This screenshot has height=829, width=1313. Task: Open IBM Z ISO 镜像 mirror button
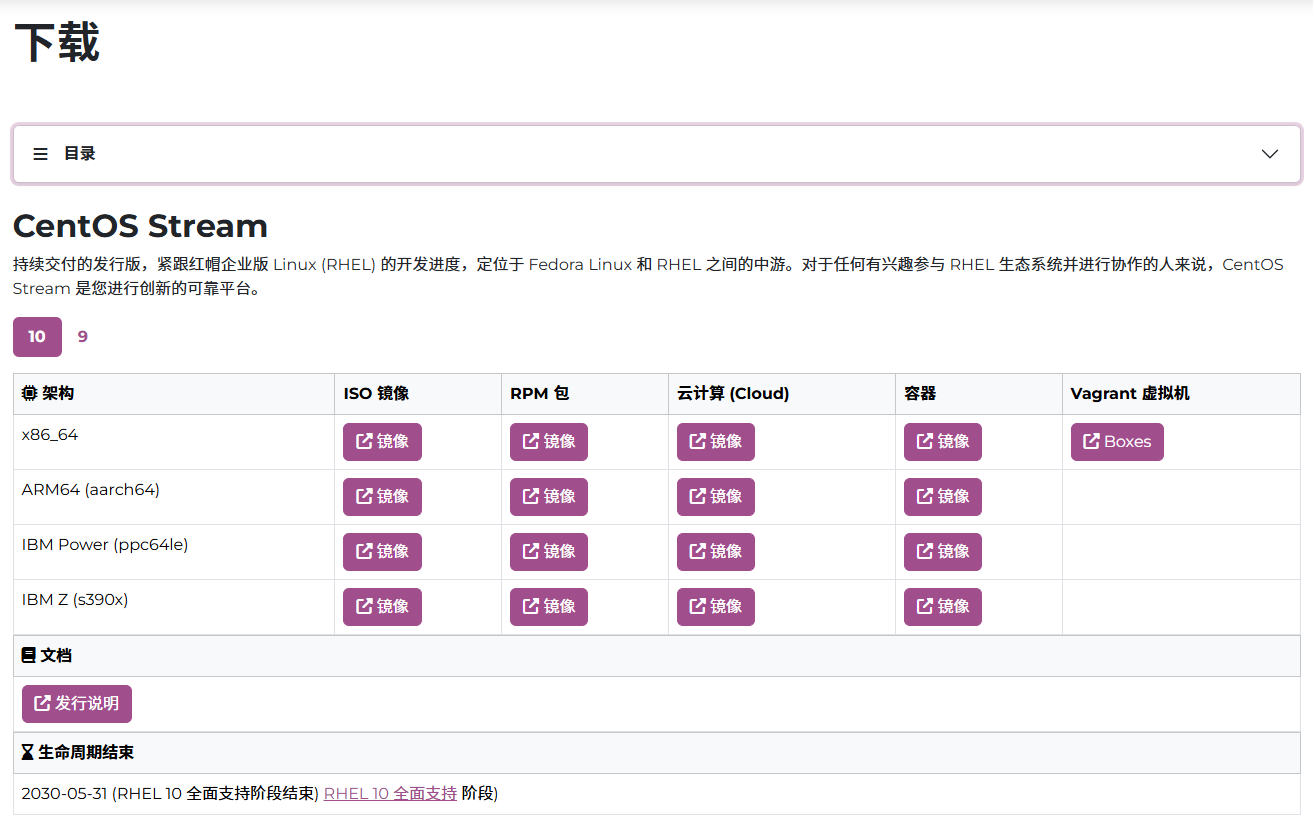[382, 607]
